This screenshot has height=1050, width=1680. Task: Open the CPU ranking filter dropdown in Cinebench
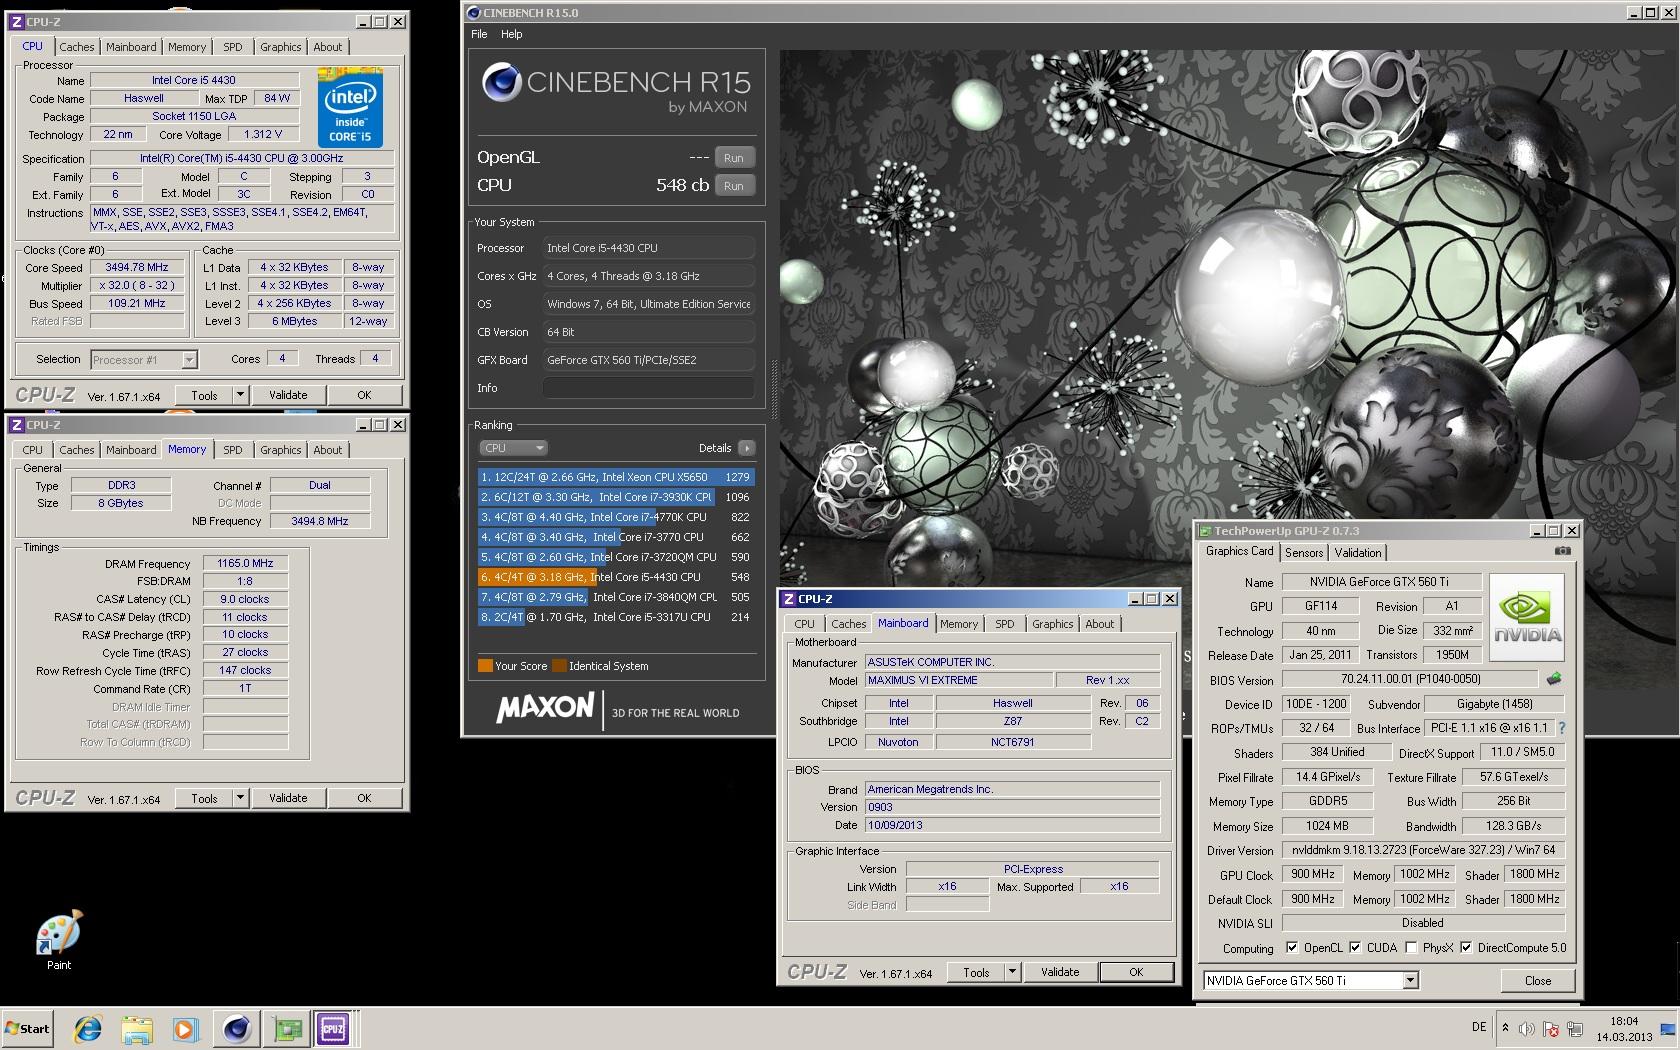click(513, 448)
